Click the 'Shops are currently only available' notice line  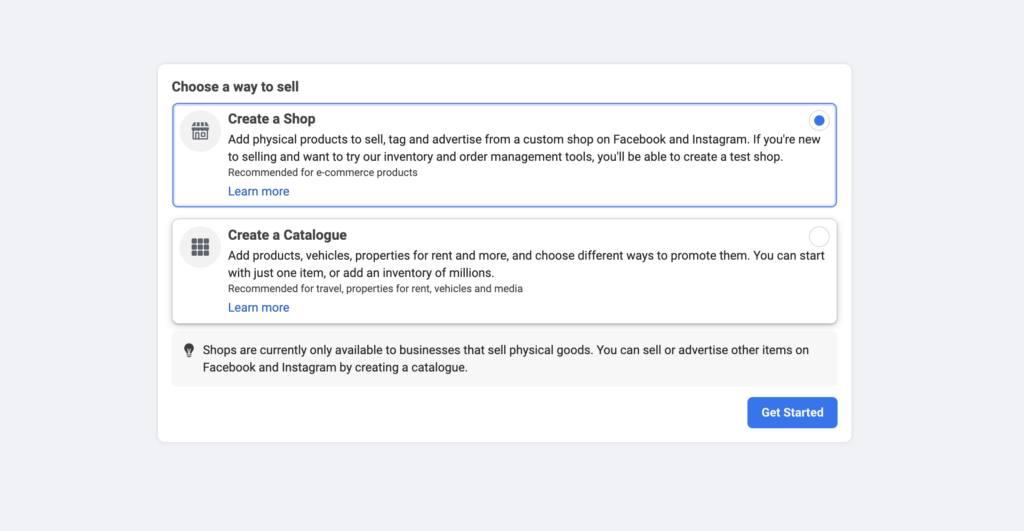pos(505,350)
